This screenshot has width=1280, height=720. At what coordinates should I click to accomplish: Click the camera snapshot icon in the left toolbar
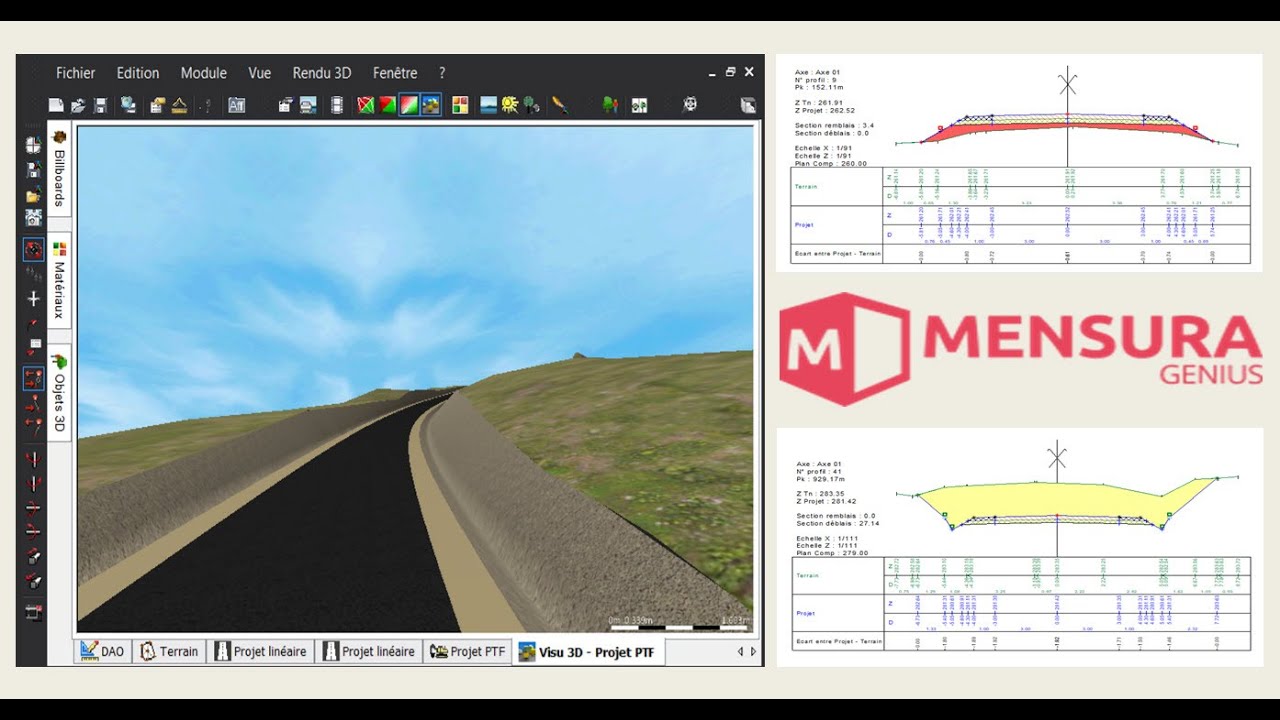coord(33,218)
